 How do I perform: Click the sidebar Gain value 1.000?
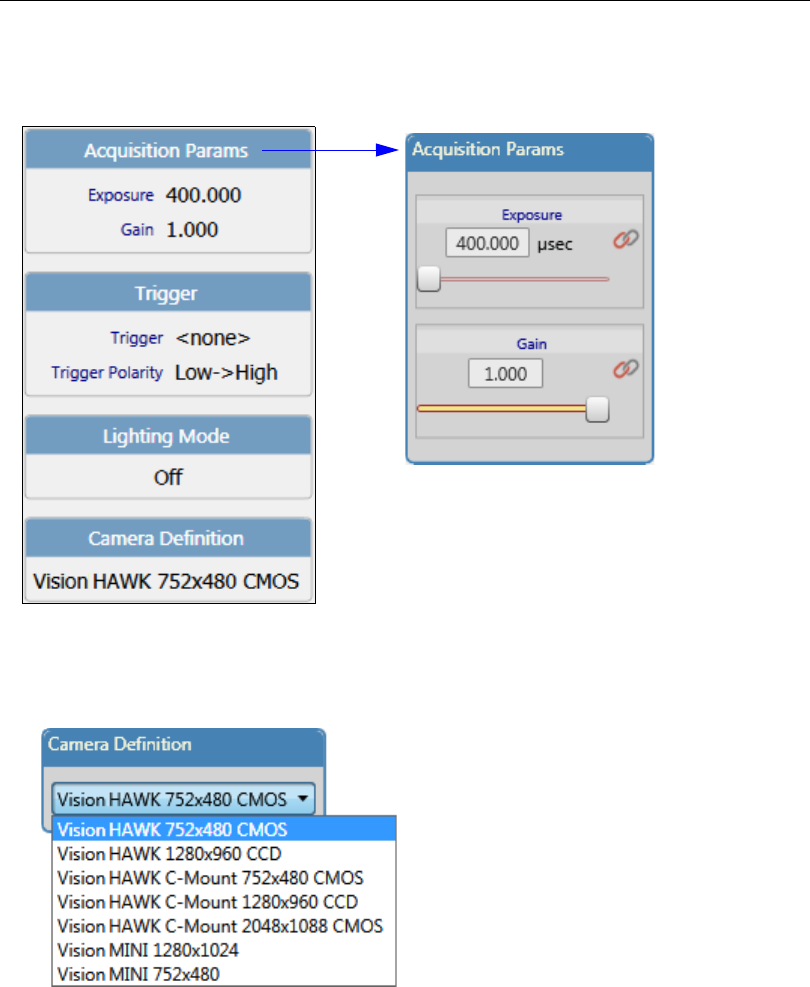pyautogui.click(x=192, y=230)
